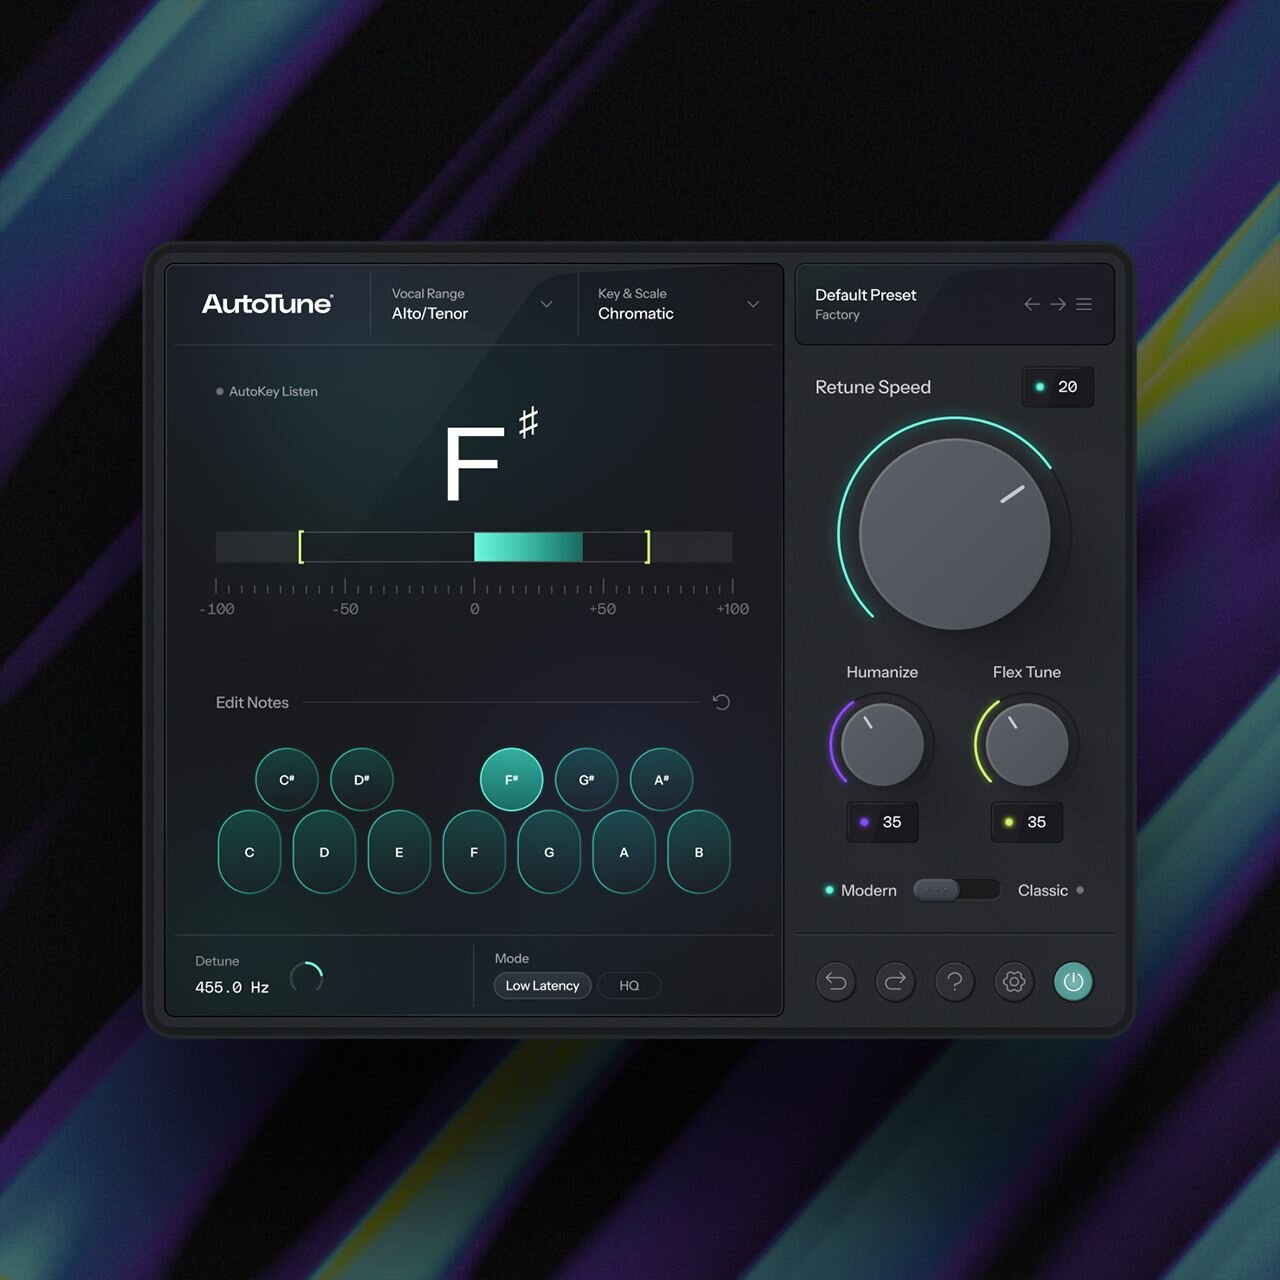This screenshot has width=1280, height=1280.
Task: Select the Modern mode label
Action: tap(868, 890)
